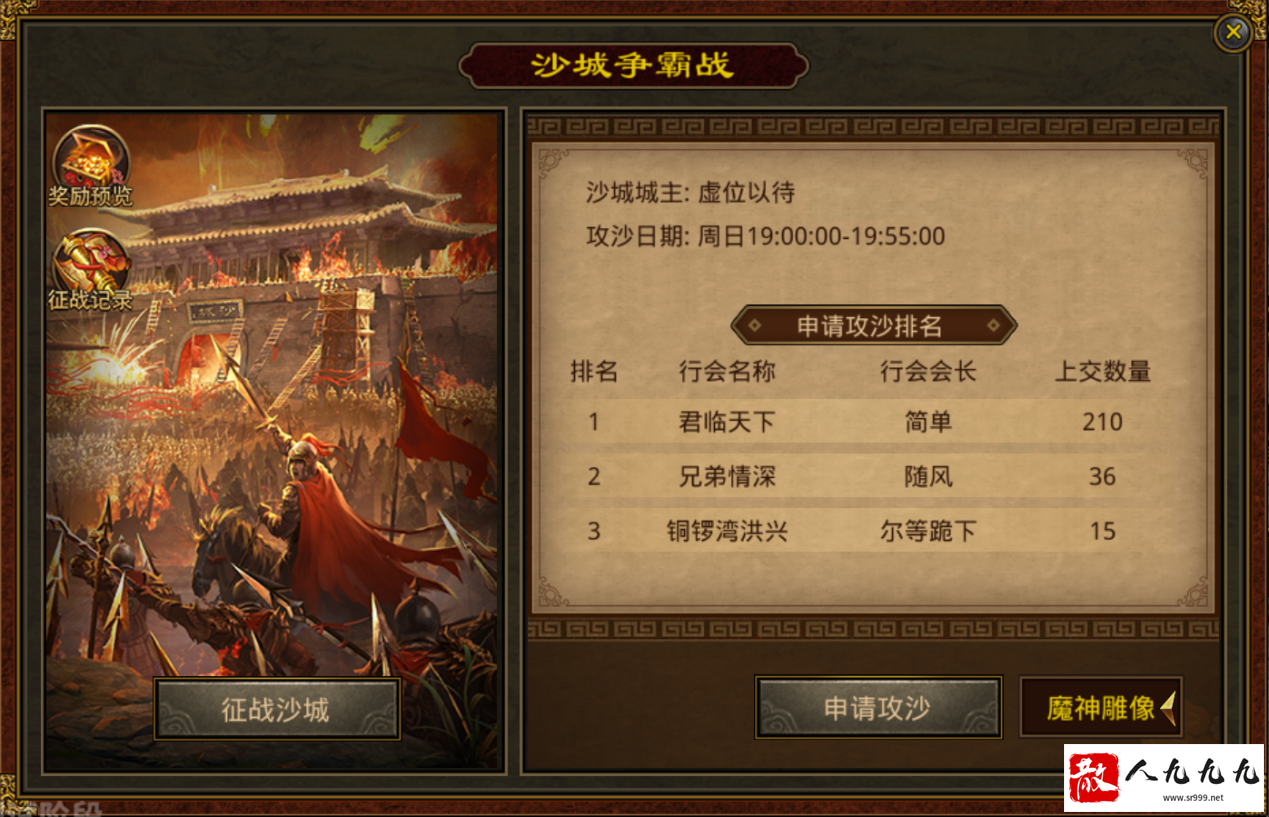Click the 排名 column header
Screen dimensions: 1269x817
point(594,372)
